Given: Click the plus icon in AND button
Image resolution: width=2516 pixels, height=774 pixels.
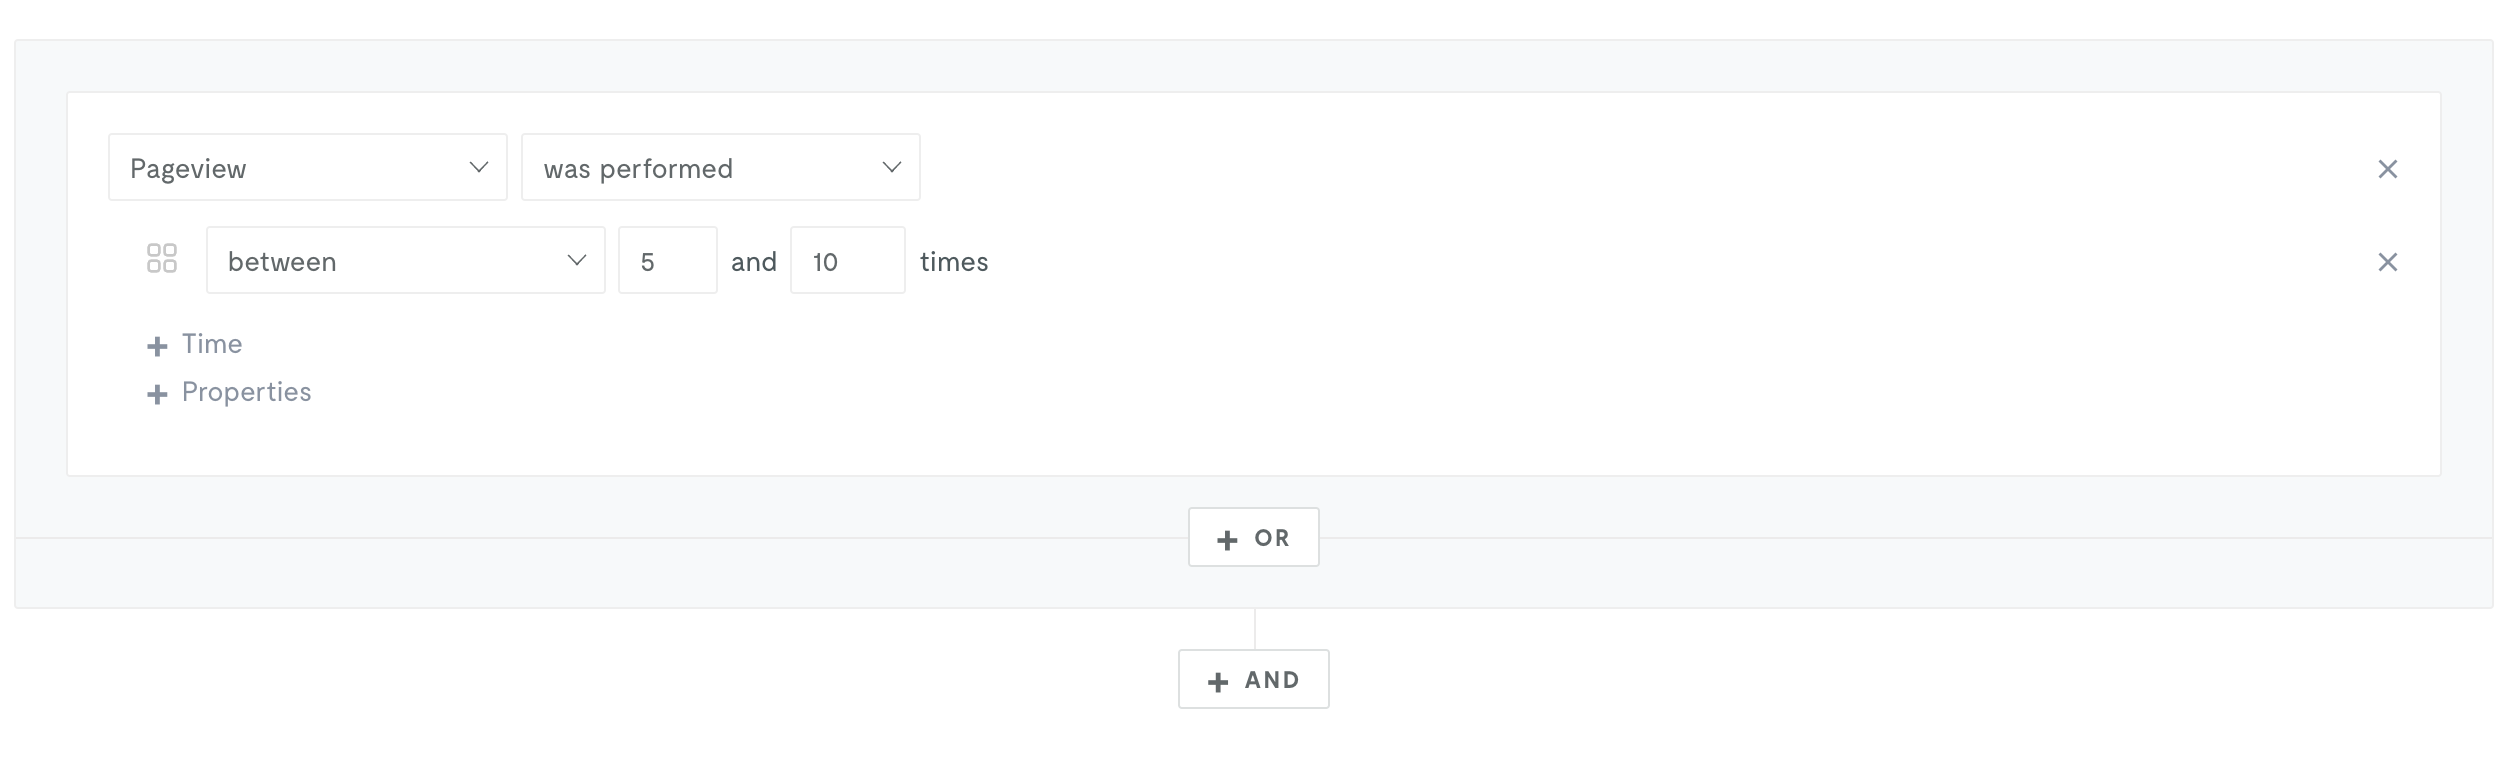Looking at the screenshot, I should coord(1218,682).
